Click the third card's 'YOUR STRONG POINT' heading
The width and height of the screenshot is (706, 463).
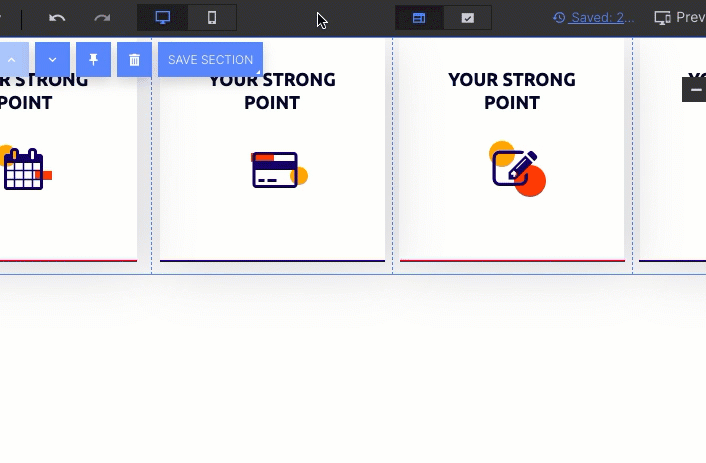pos(512,91)
